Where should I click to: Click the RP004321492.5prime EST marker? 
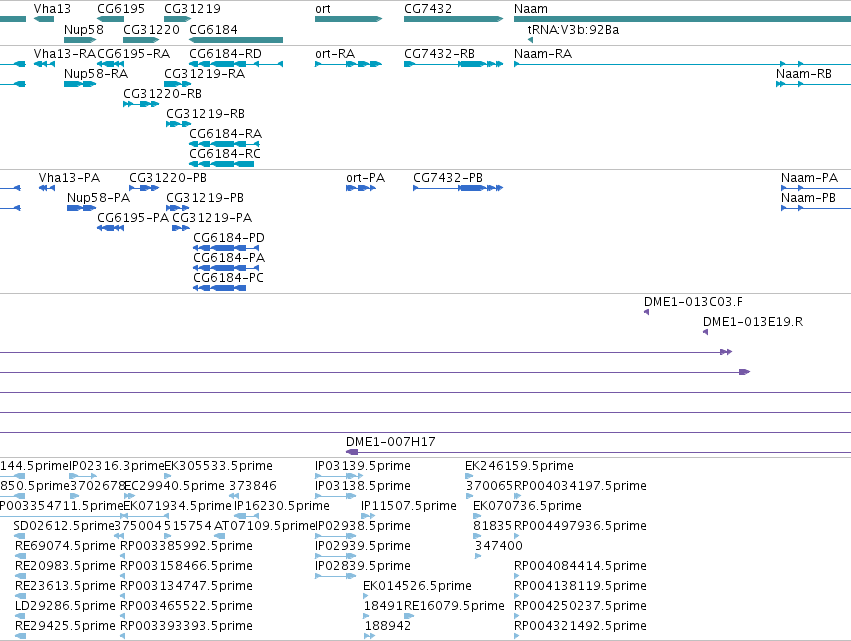click(x=517, y=636)
